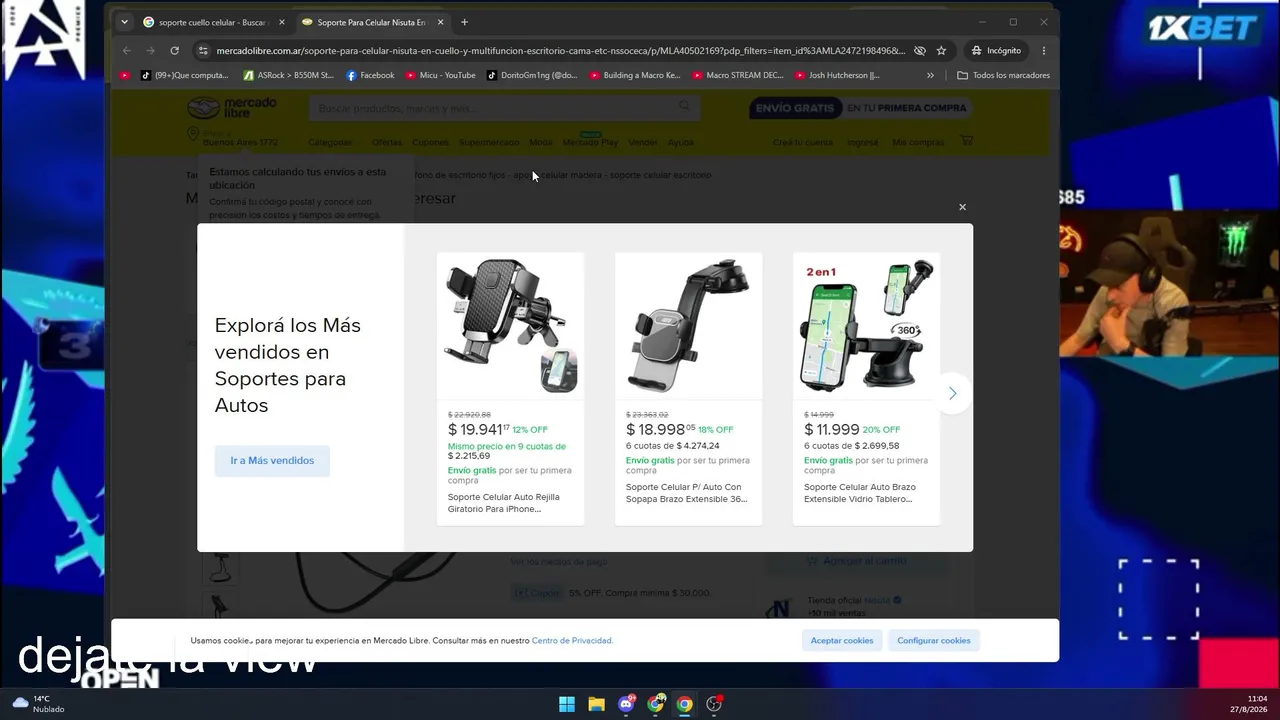Open Discord from the taskbar

click(626, 704)
